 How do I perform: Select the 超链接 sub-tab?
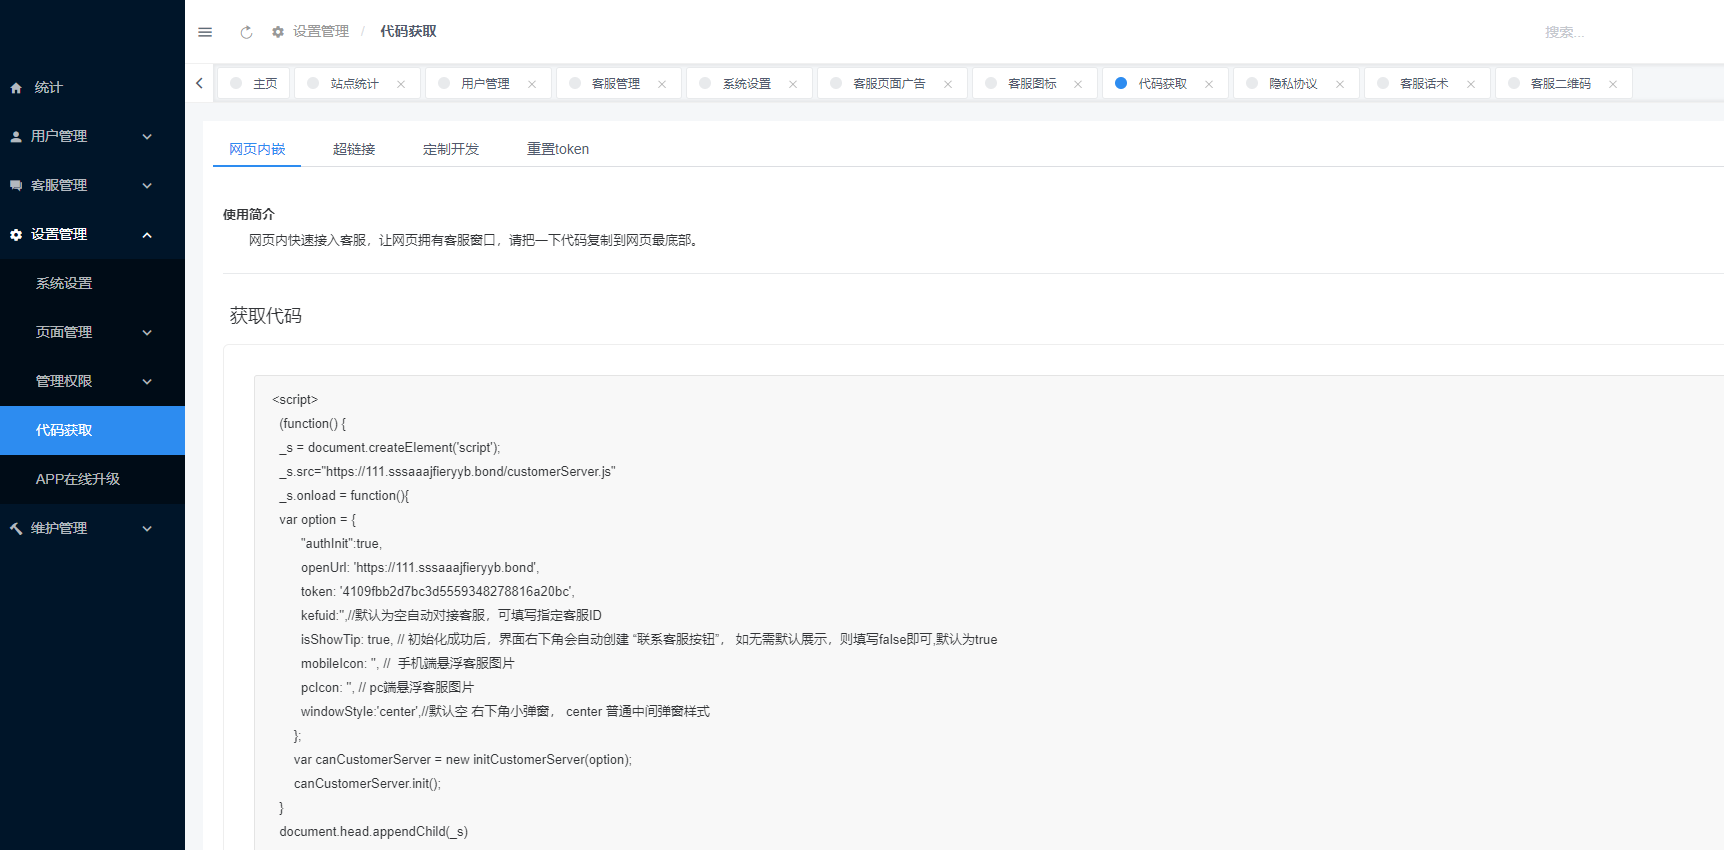point(354,149)
